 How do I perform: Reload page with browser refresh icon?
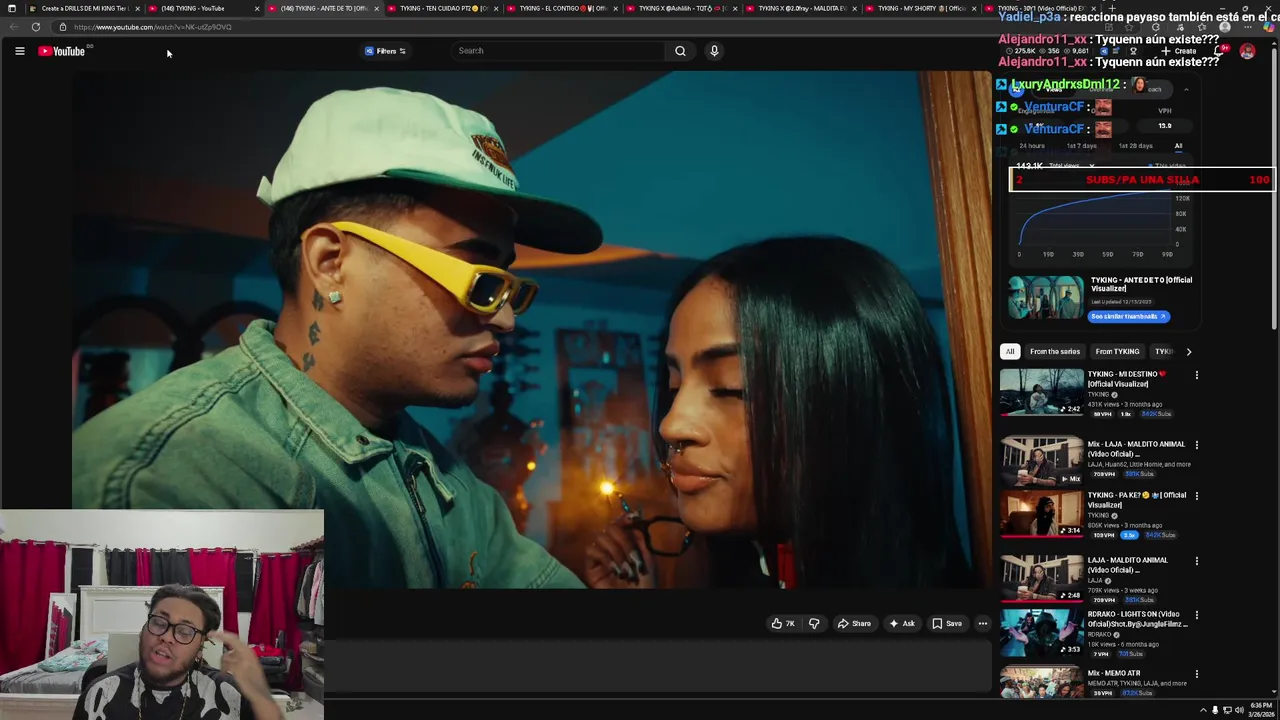[36, 27]
